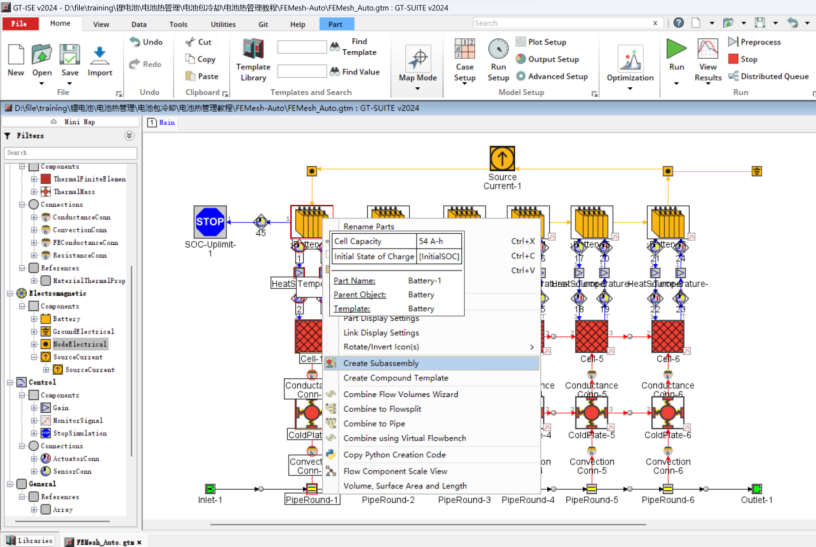Image resolution: width=816 pixels, height=547 pixels.
Task: Select Copy Python Creation Code
Action: coord(431,454)
